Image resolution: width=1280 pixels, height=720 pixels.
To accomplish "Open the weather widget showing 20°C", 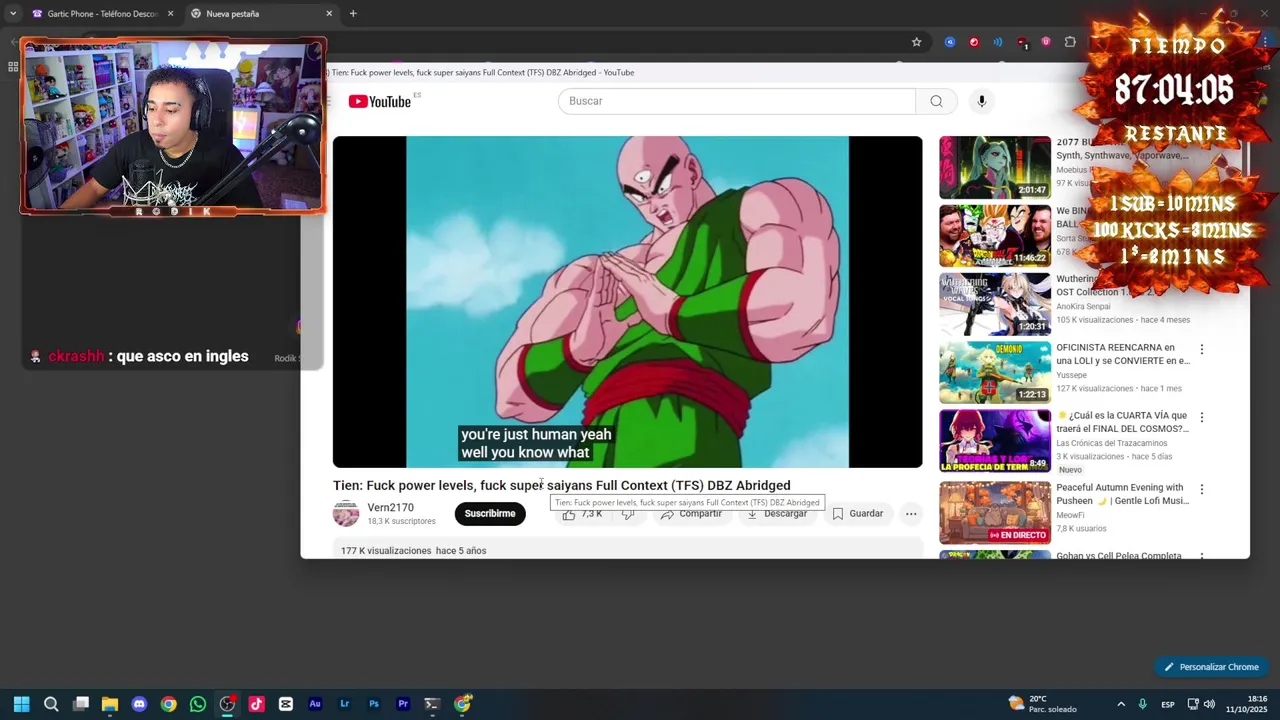I will (1043, 704).
